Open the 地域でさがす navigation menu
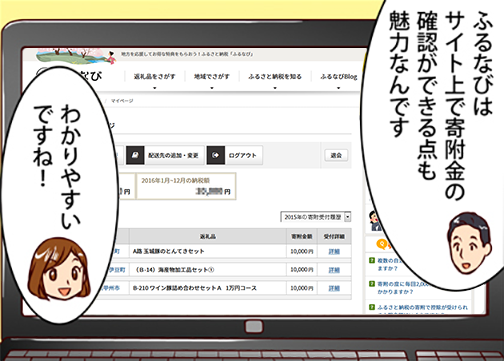The width and height of the screenshot is (504, 361). tap(212, 77)
